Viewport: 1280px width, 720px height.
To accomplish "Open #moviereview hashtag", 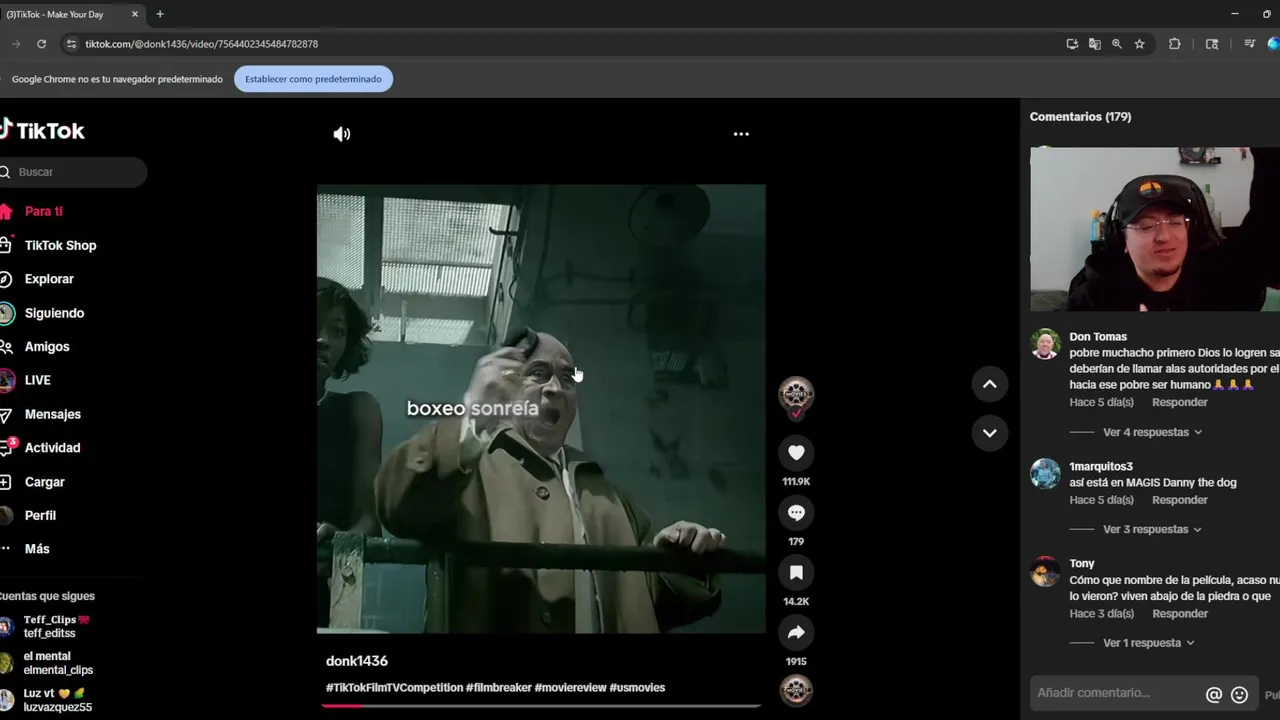I will pos(571,688).
